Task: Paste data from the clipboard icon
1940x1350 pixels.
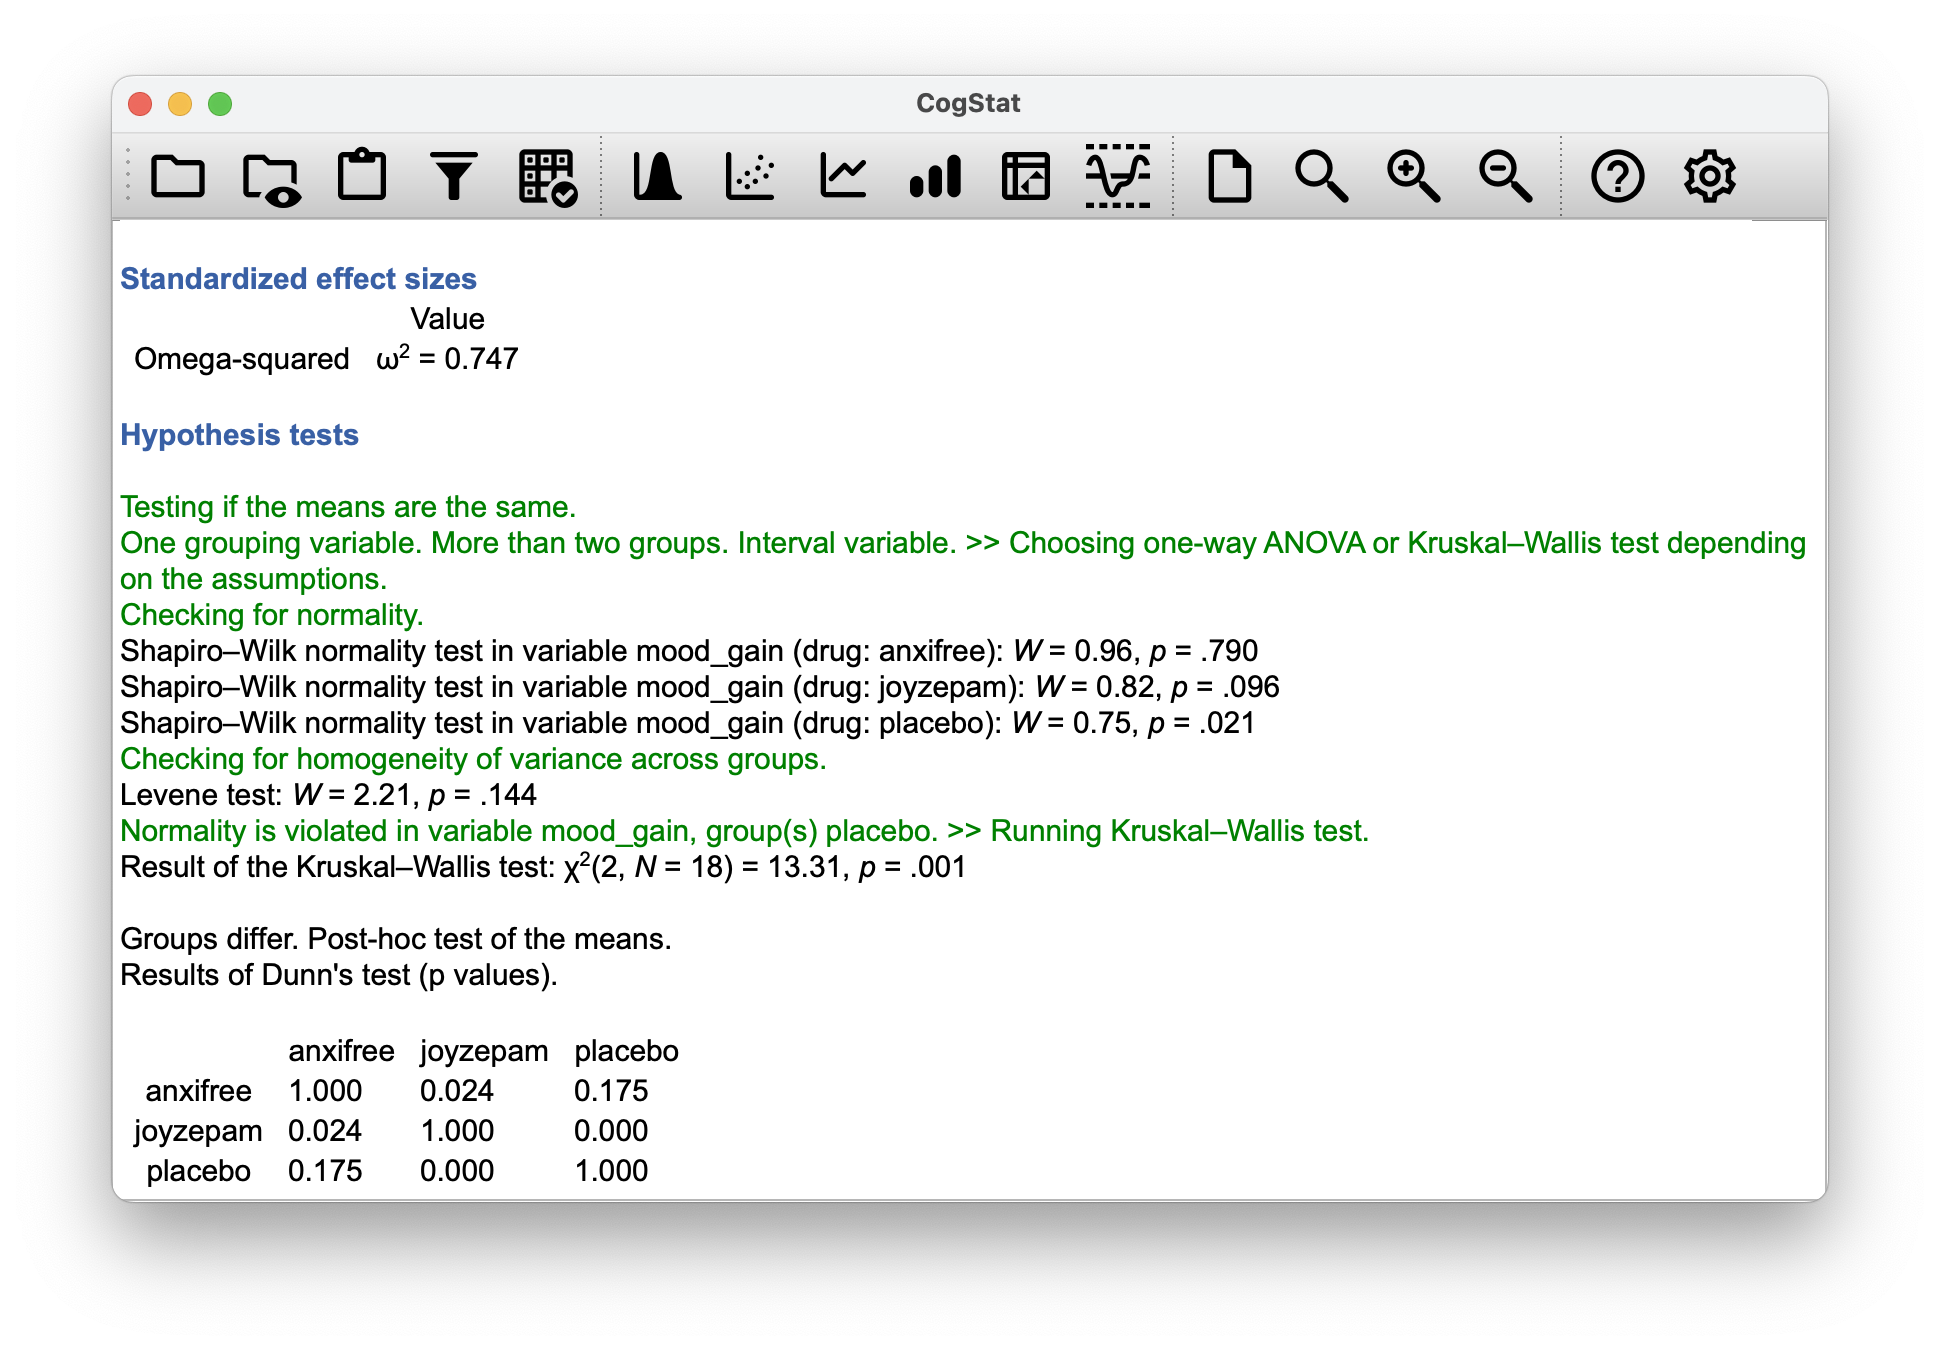Action: click(x=363, y=177)
